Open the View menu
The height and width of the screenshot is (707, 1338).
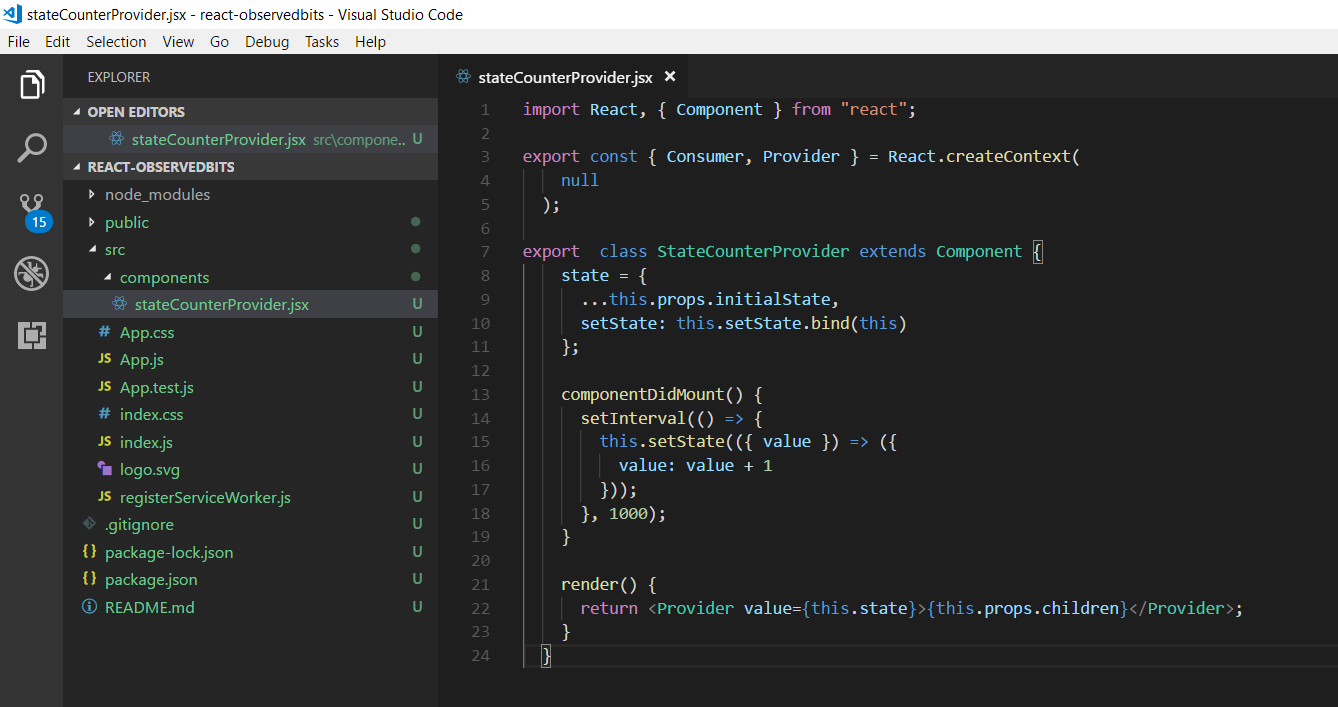[x=178, y=42]
